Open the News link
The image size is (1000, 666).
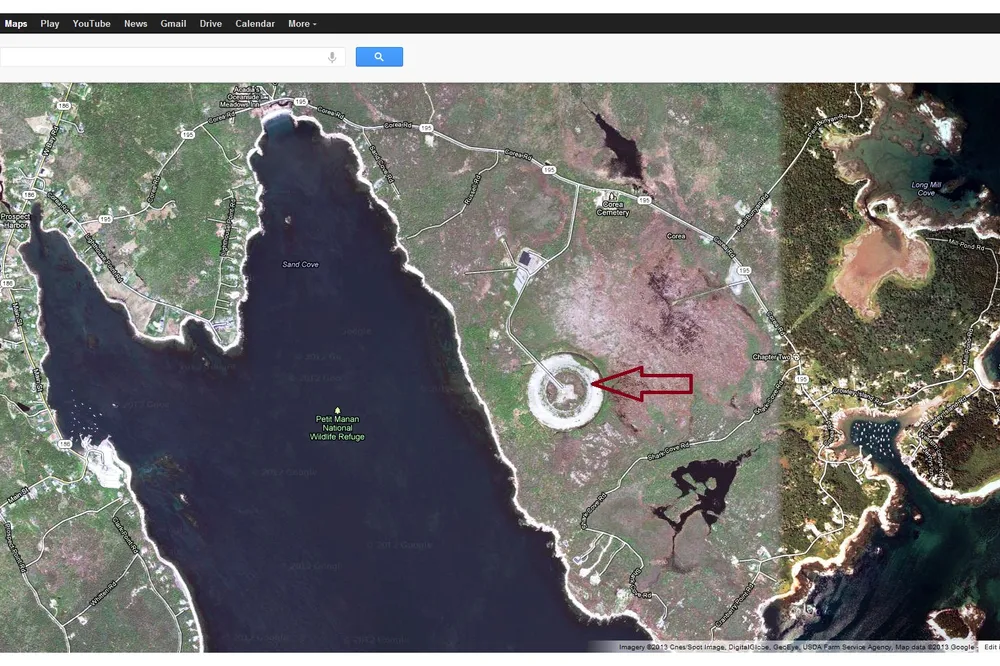point(135,23)
